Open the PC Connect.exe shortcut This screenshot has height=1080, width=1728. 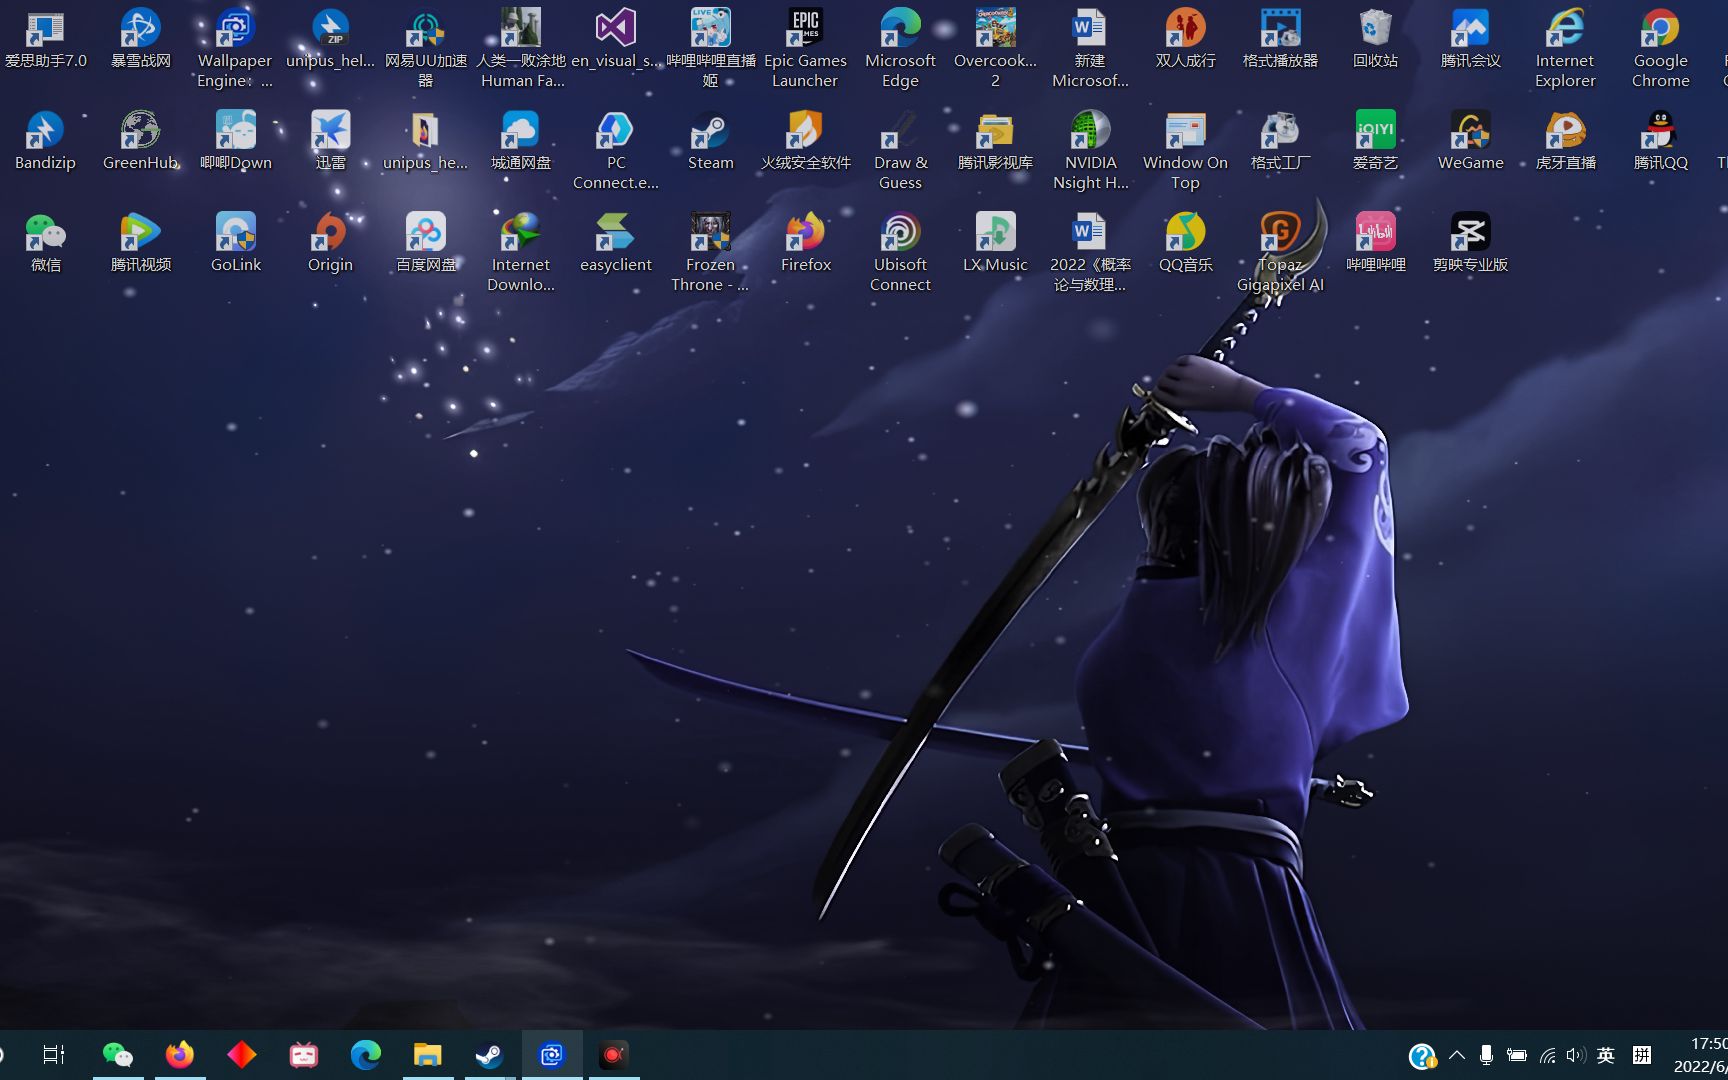pos(615,152)
